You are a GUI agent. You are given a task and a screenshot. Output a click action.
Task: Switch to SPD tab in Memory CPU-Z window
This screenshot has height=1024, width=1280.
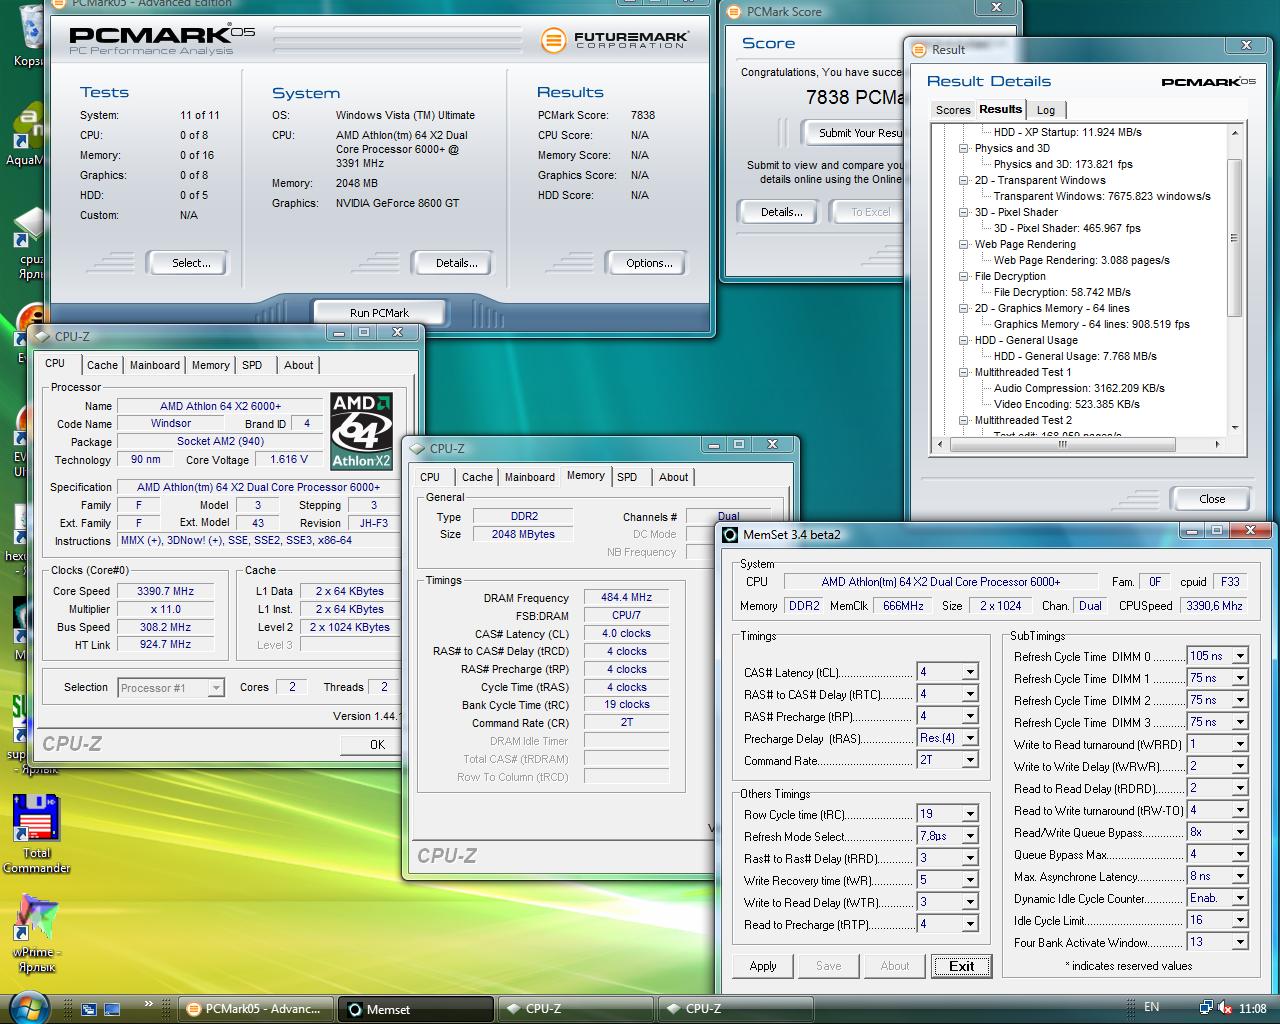627,477
